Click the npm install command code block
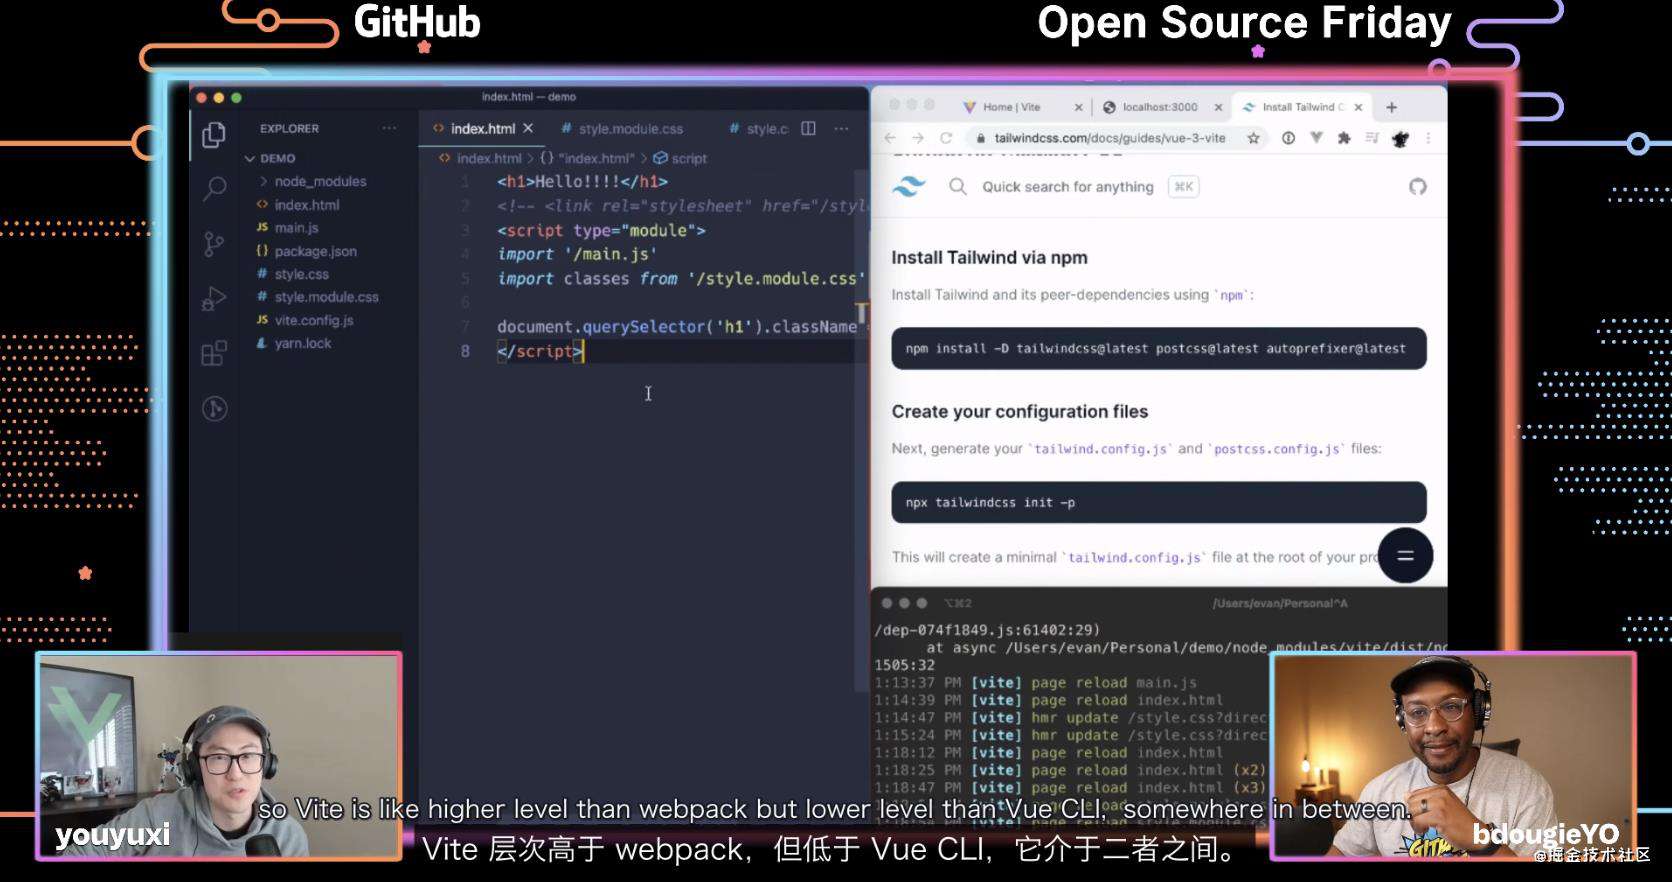Screen dimensions: 1672x882 pyautogui.click(x=1158, y=348)
